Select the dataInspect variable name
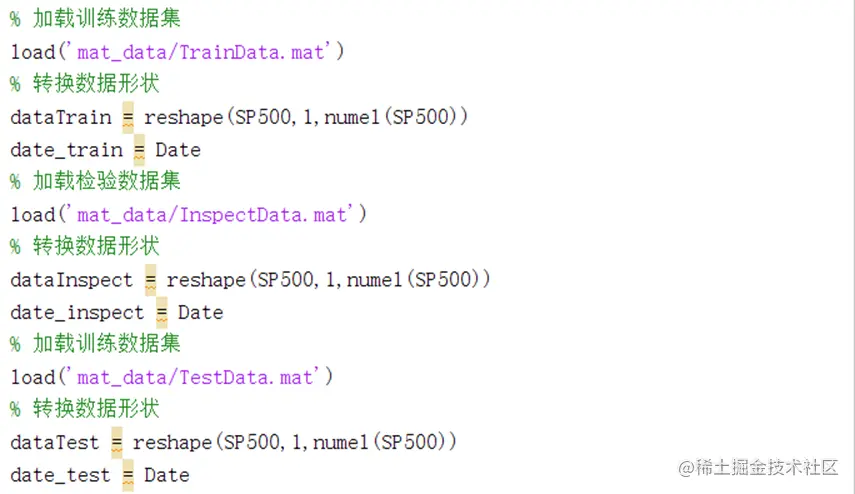This screenshot has height=494, width=855. pos(72,281)
